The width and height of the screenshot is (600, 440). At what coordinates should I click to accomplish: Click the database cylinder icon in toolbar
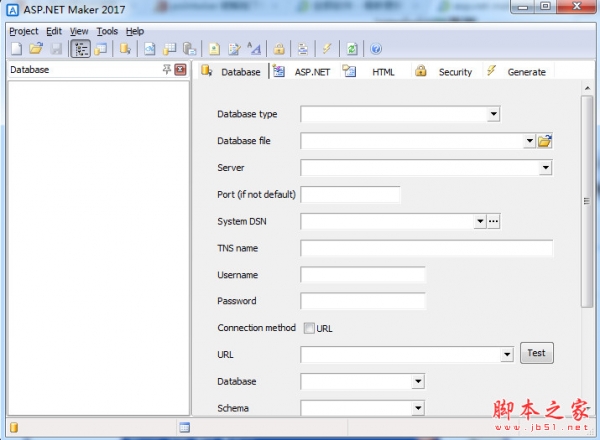125,49
